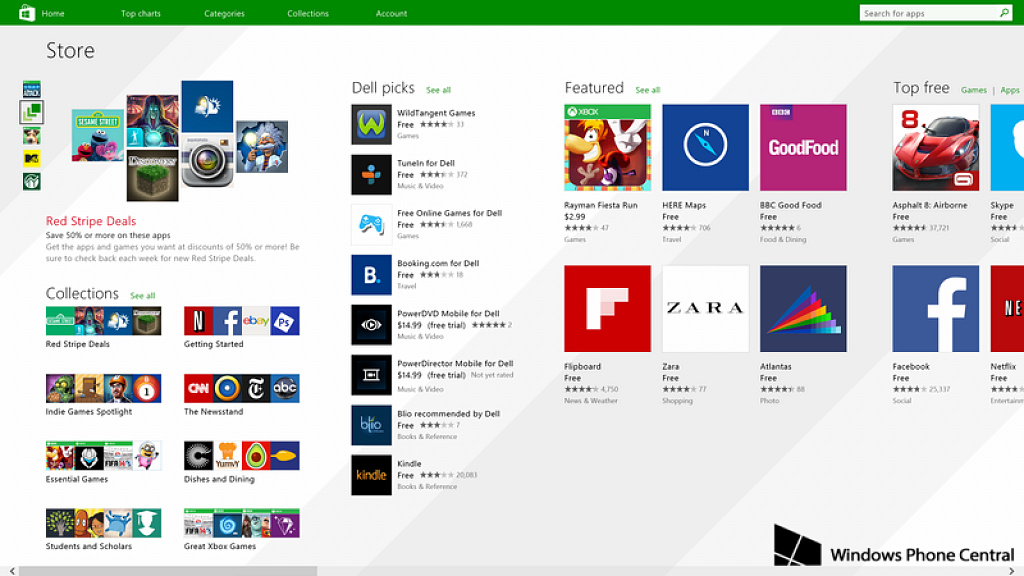Open the TuneIn for Dell icon

(371, 174)
